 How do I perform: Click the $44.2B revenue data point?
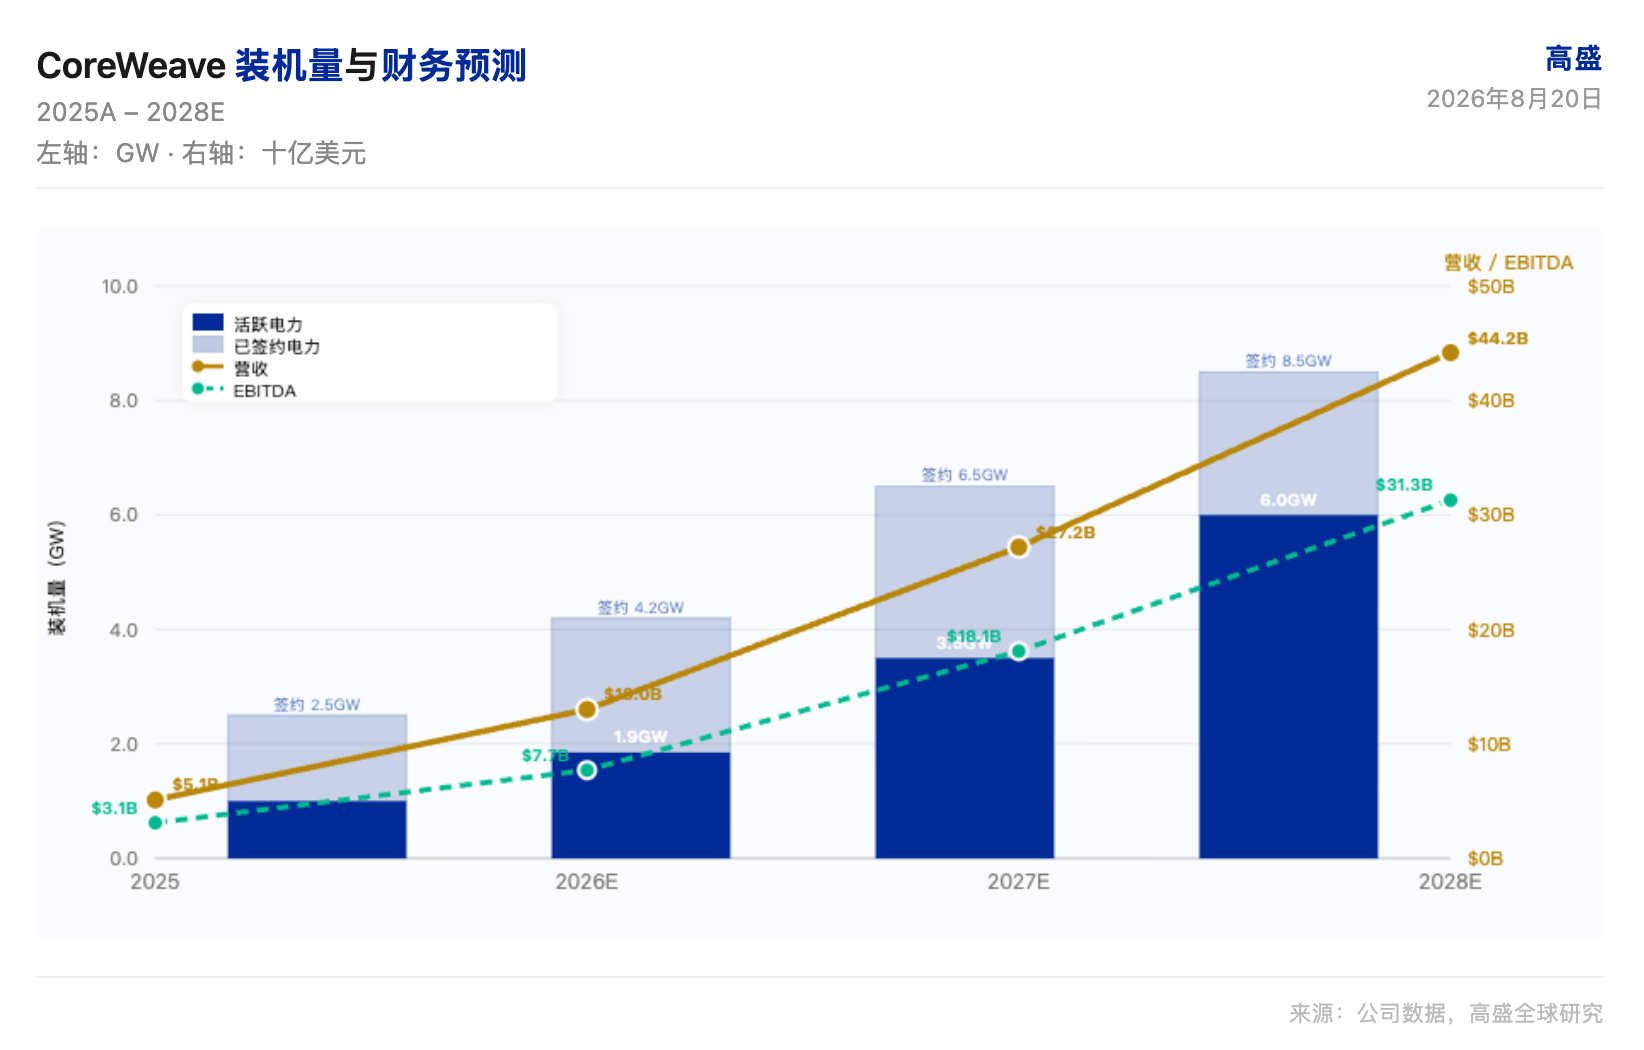pos(1450,352)
